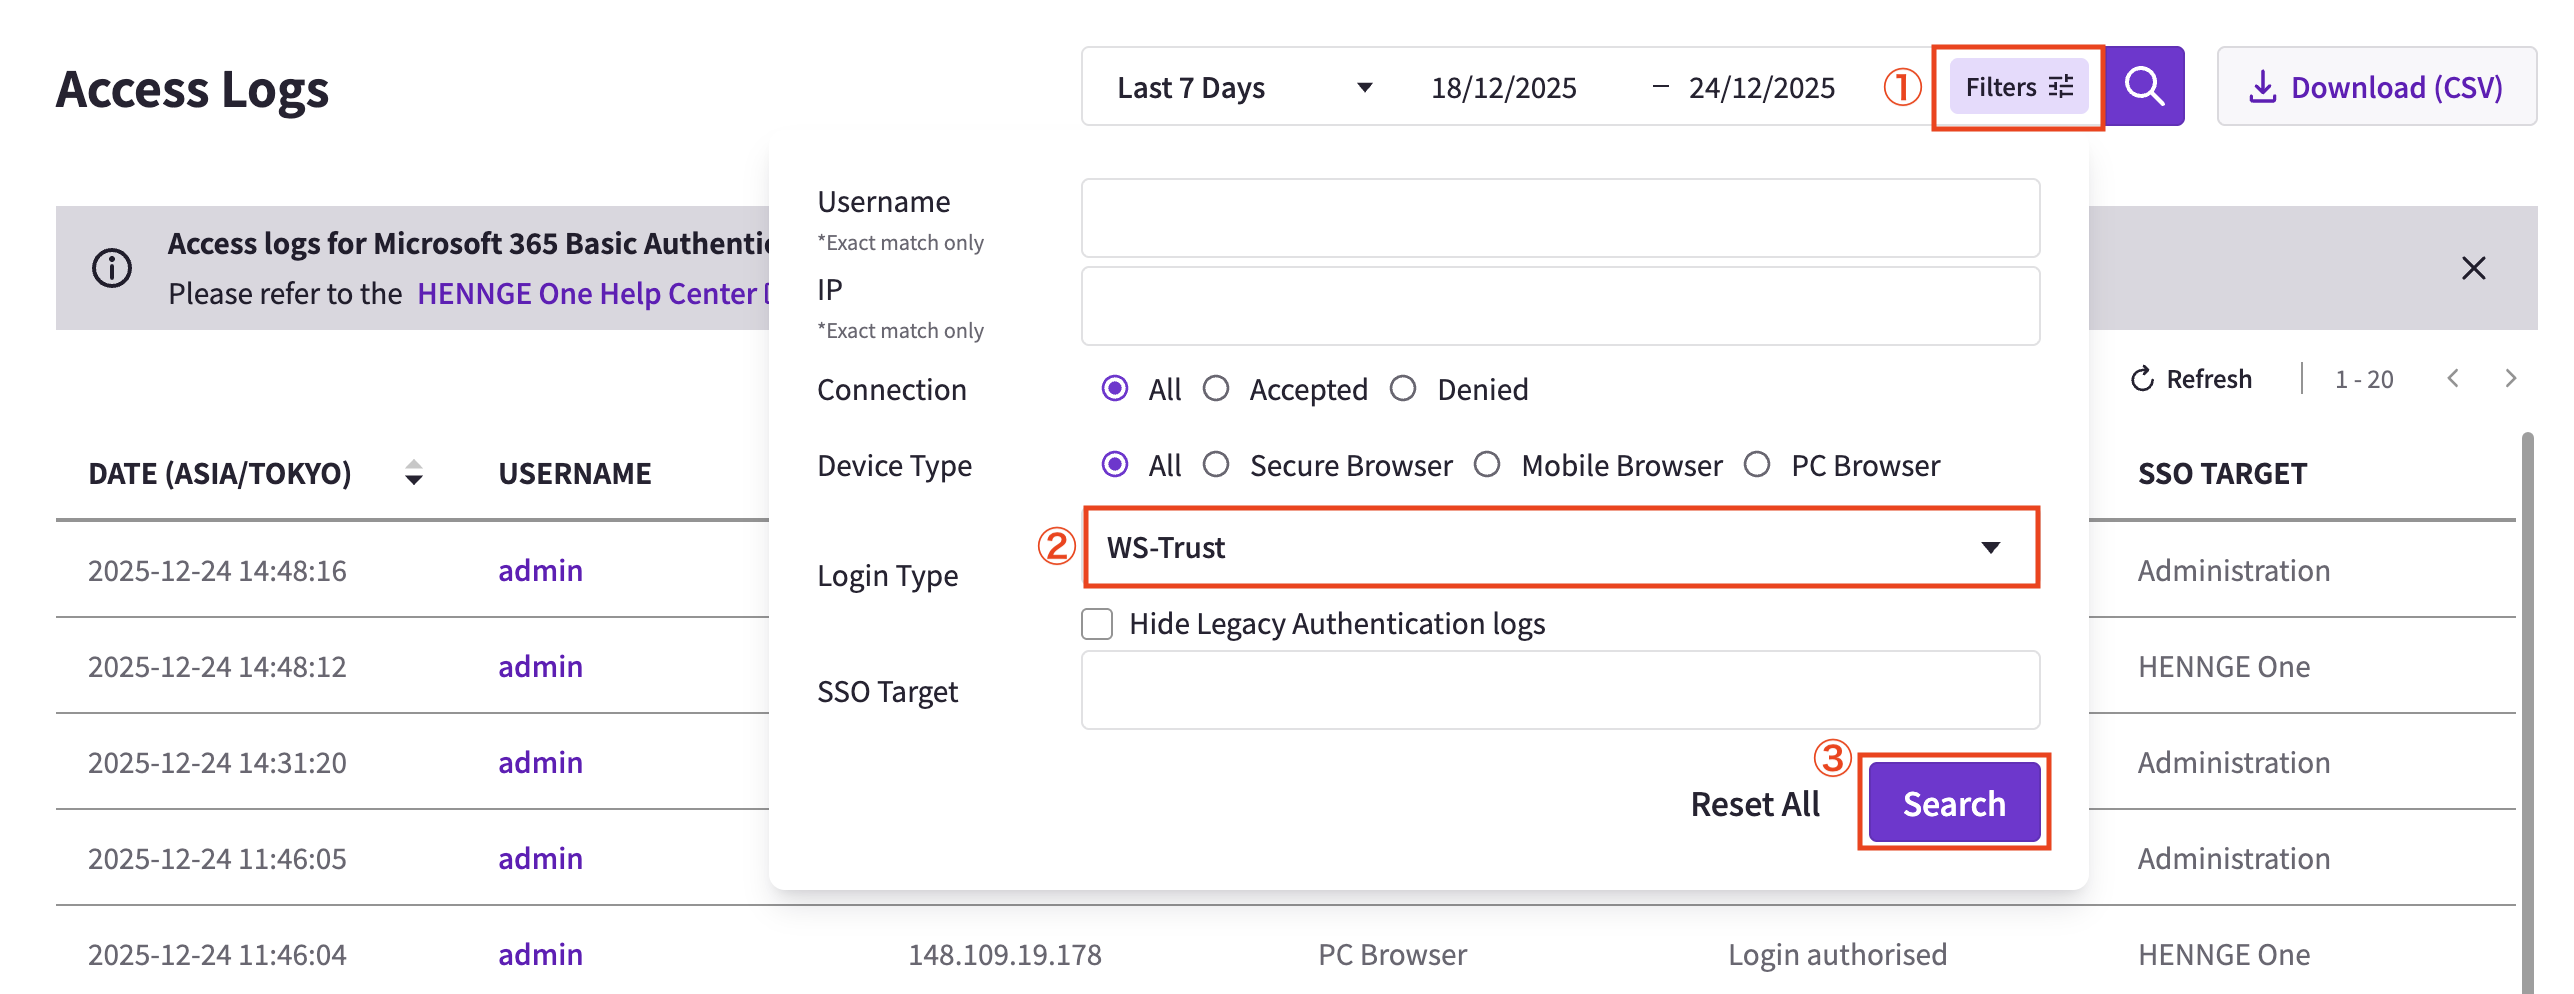The image size is (2574, 994).
Task: Open the HENNGE One Help Center link
Action: pos(587,293)
